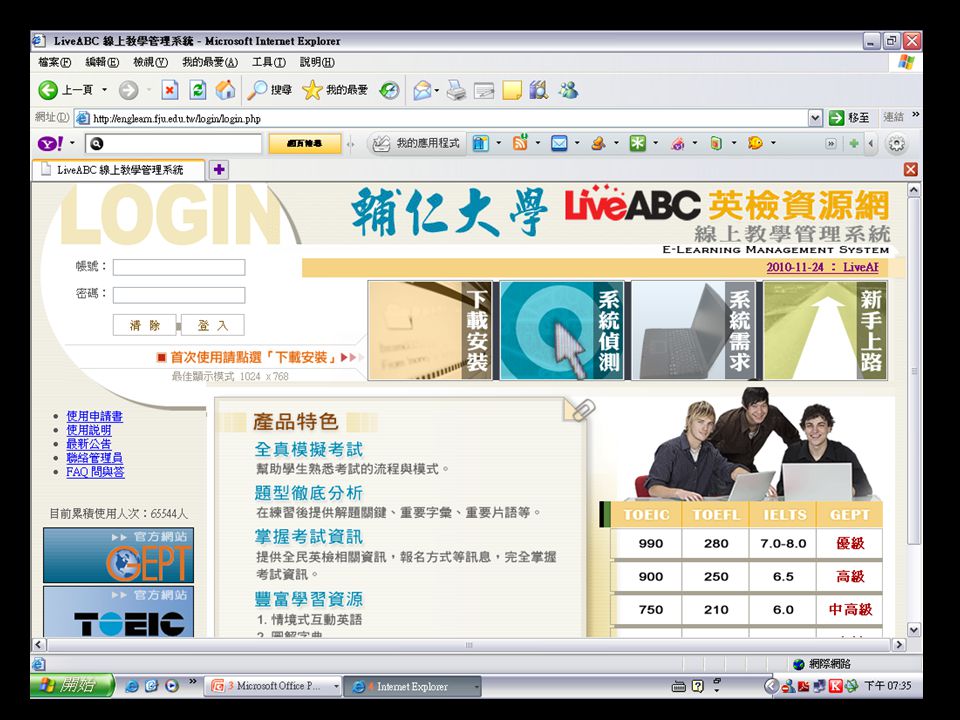This screenshot has height=720, width=960.
Task: Print the page with the printer icon
Action: (x=456, y=91)
